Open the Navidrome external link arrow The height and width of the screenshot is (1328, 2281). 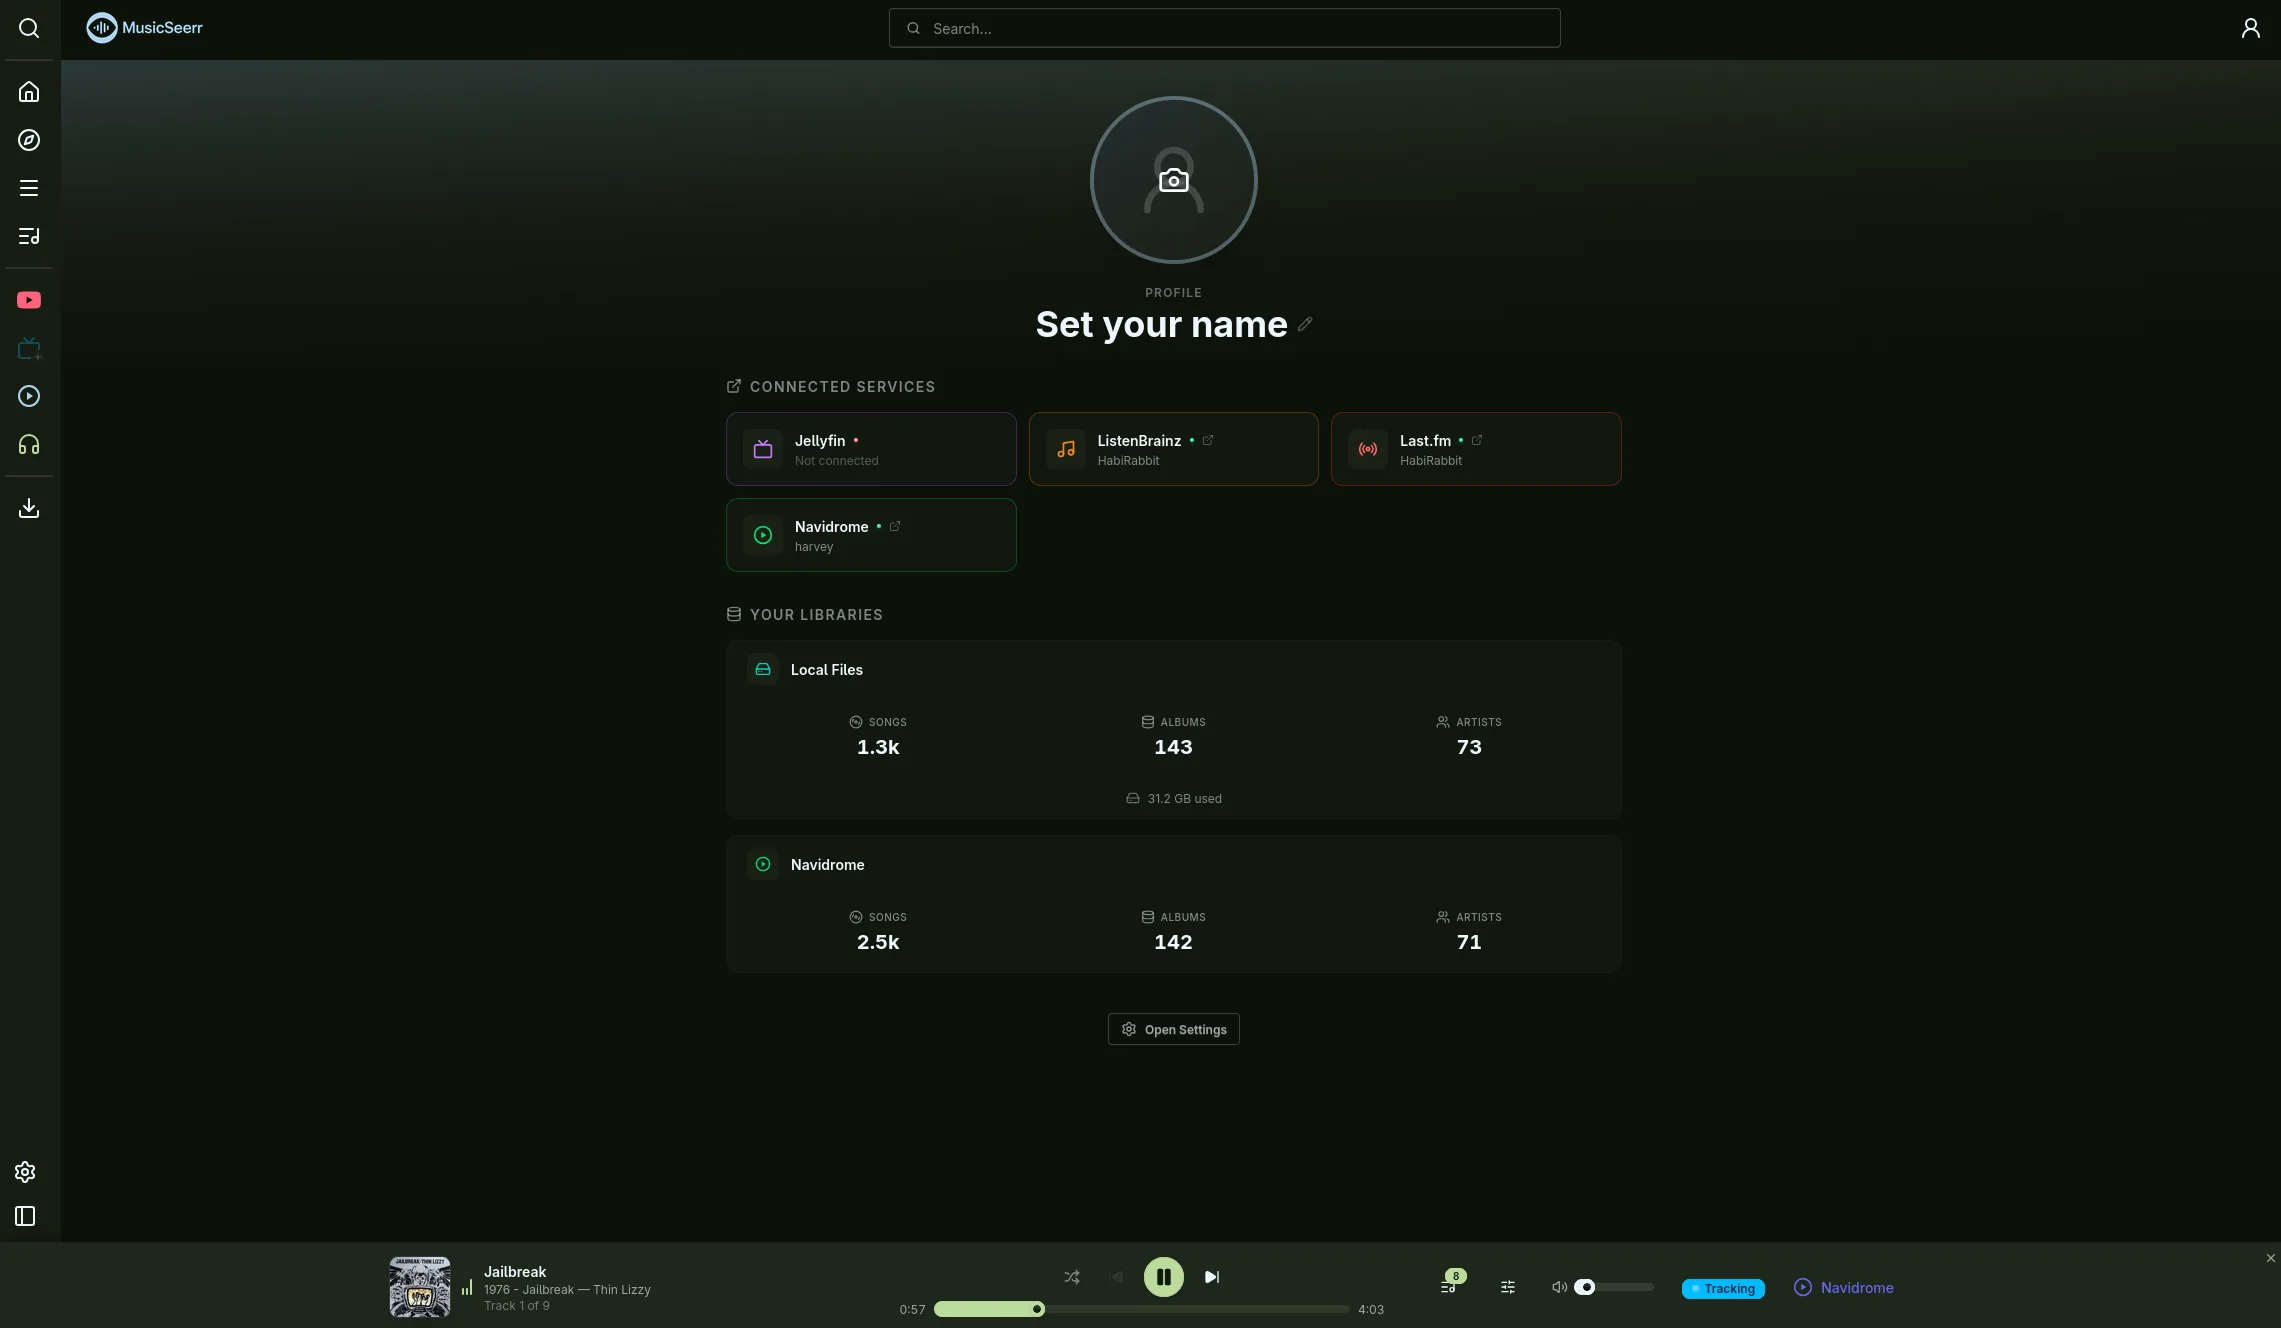pyautogui.click(x=893, y=526)
